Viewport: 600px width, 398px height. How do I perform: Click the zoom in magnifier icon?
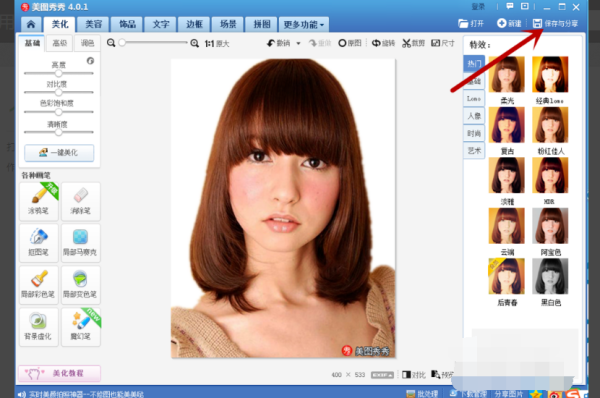click(195, 43)
